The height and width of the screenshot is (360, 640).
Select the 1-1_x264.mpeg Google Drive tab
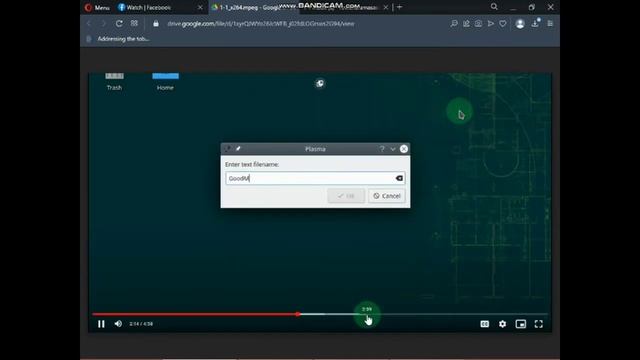[253, 7]
